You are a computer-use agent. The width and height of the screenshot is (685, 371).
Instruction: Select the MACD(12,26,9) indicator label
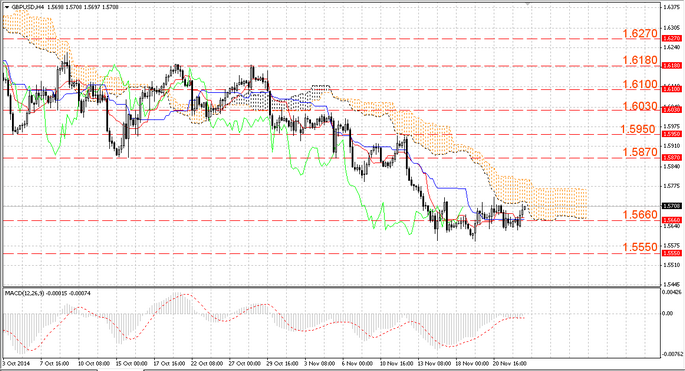coord(24,293)
